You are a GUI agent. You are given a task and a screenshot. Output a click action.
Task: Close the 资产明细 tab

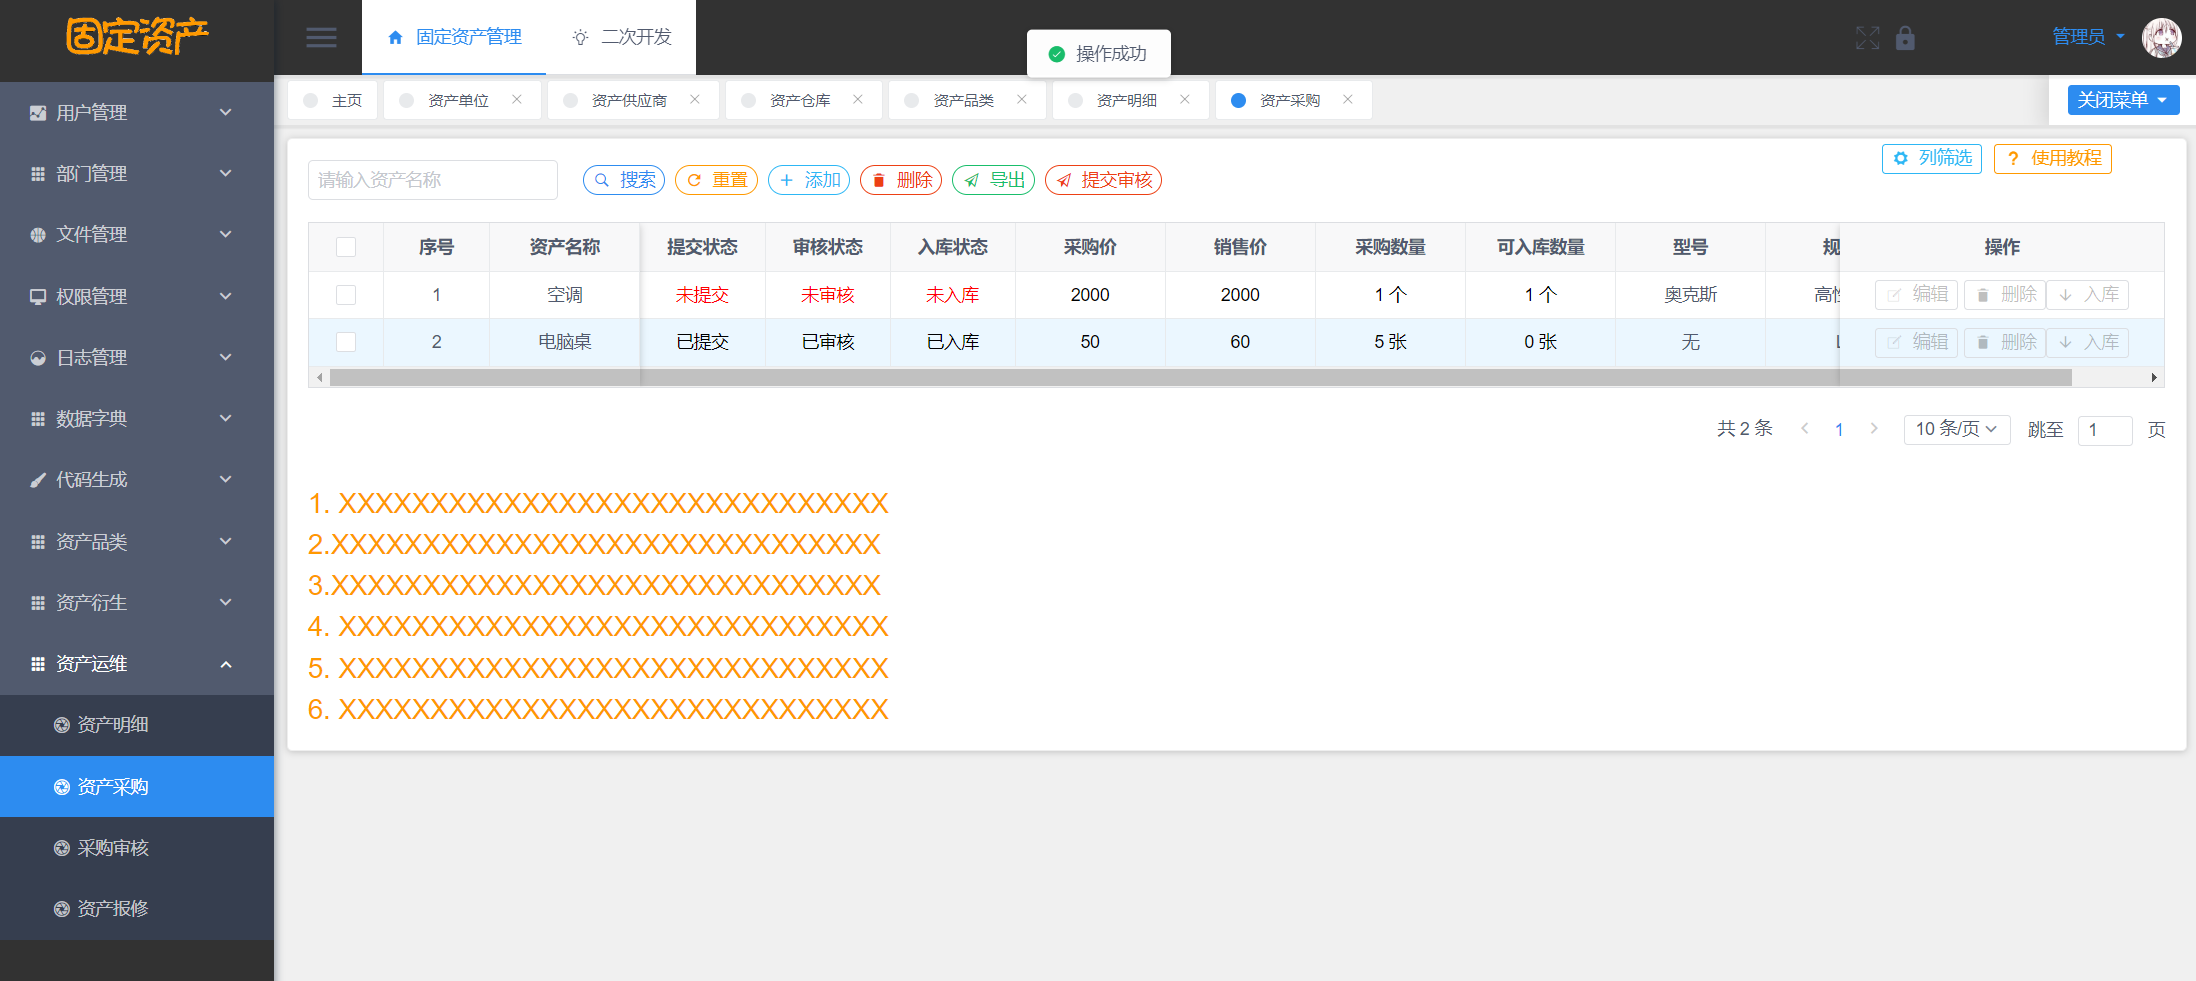pos(1185,100)
